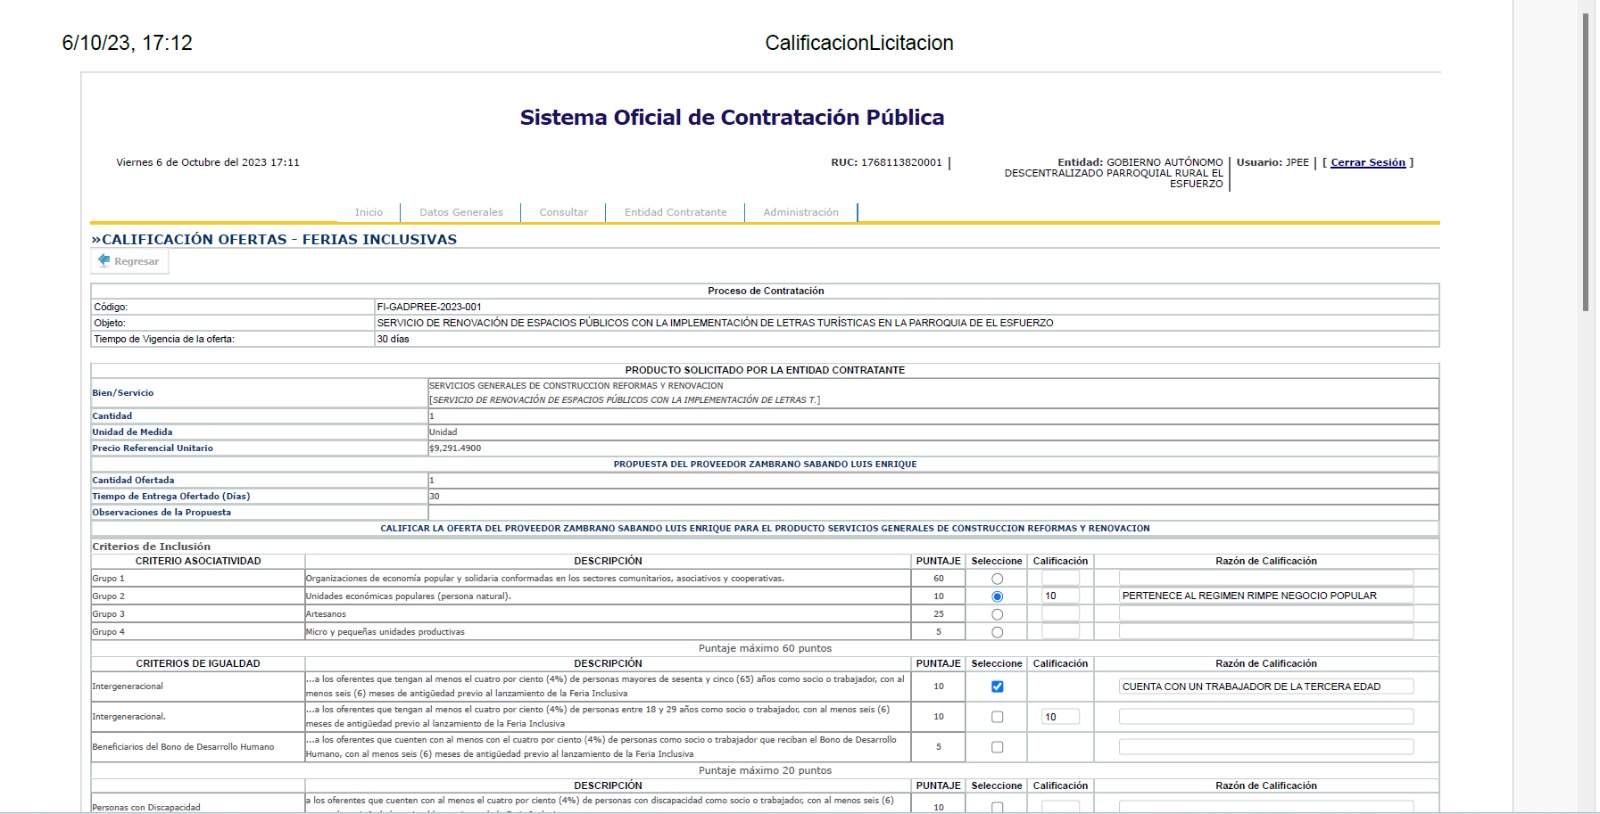The image size is (1600, 814).
Task: Click the empty Grupo 1 Razón de Calificación field
Action: click(x=1266, y=578)
